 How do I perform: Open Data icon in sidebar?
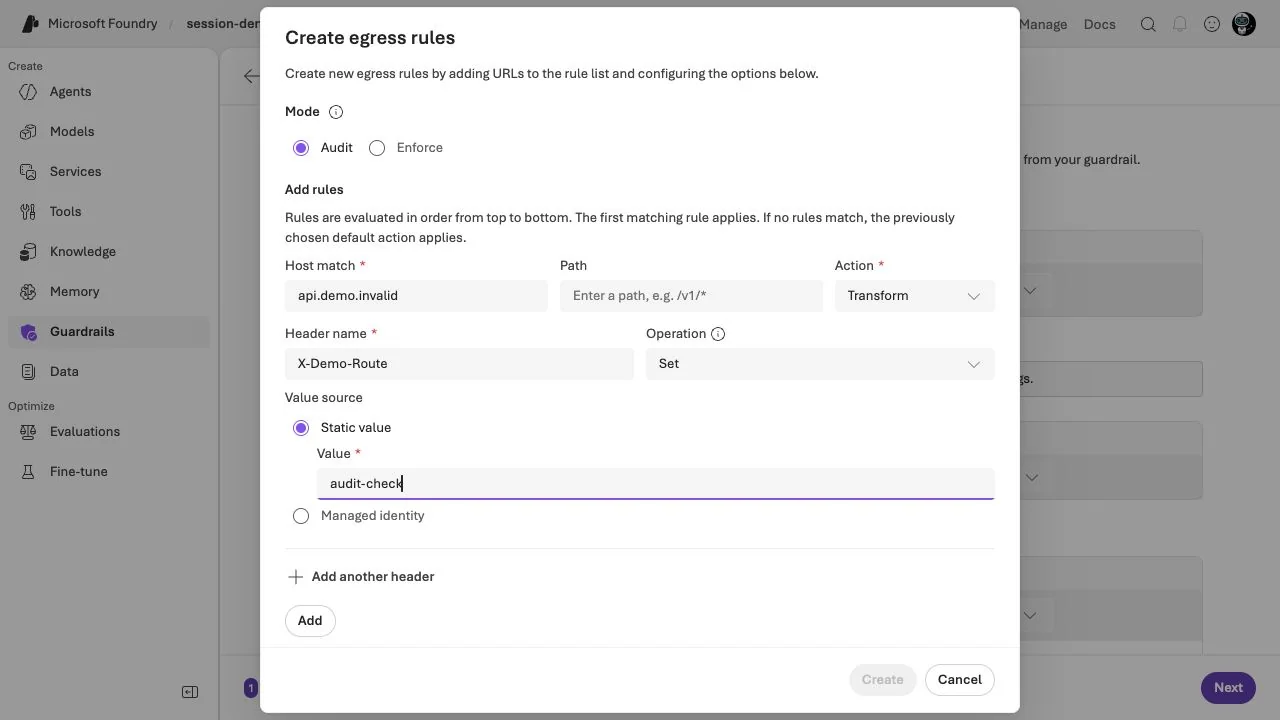click(x=29, y=372)
